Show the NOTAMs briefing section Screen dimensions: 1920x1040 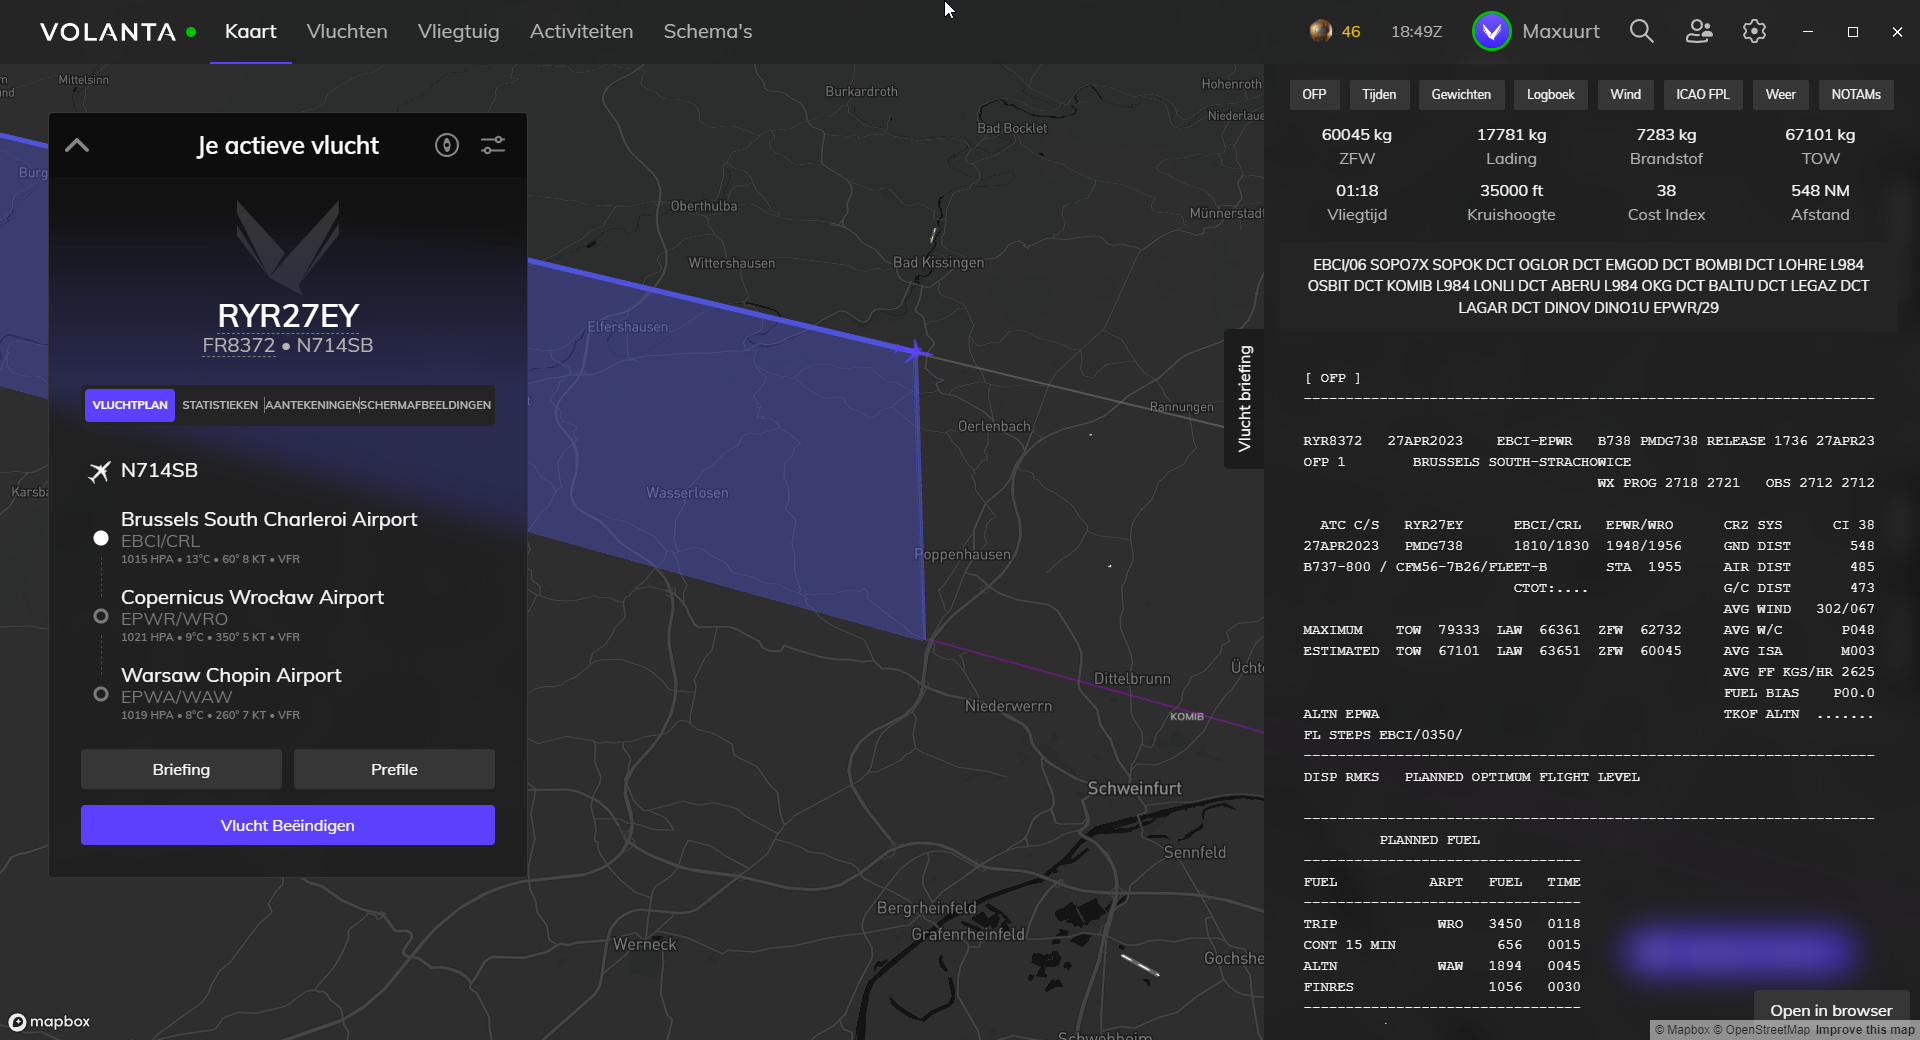coord(1855,95)
